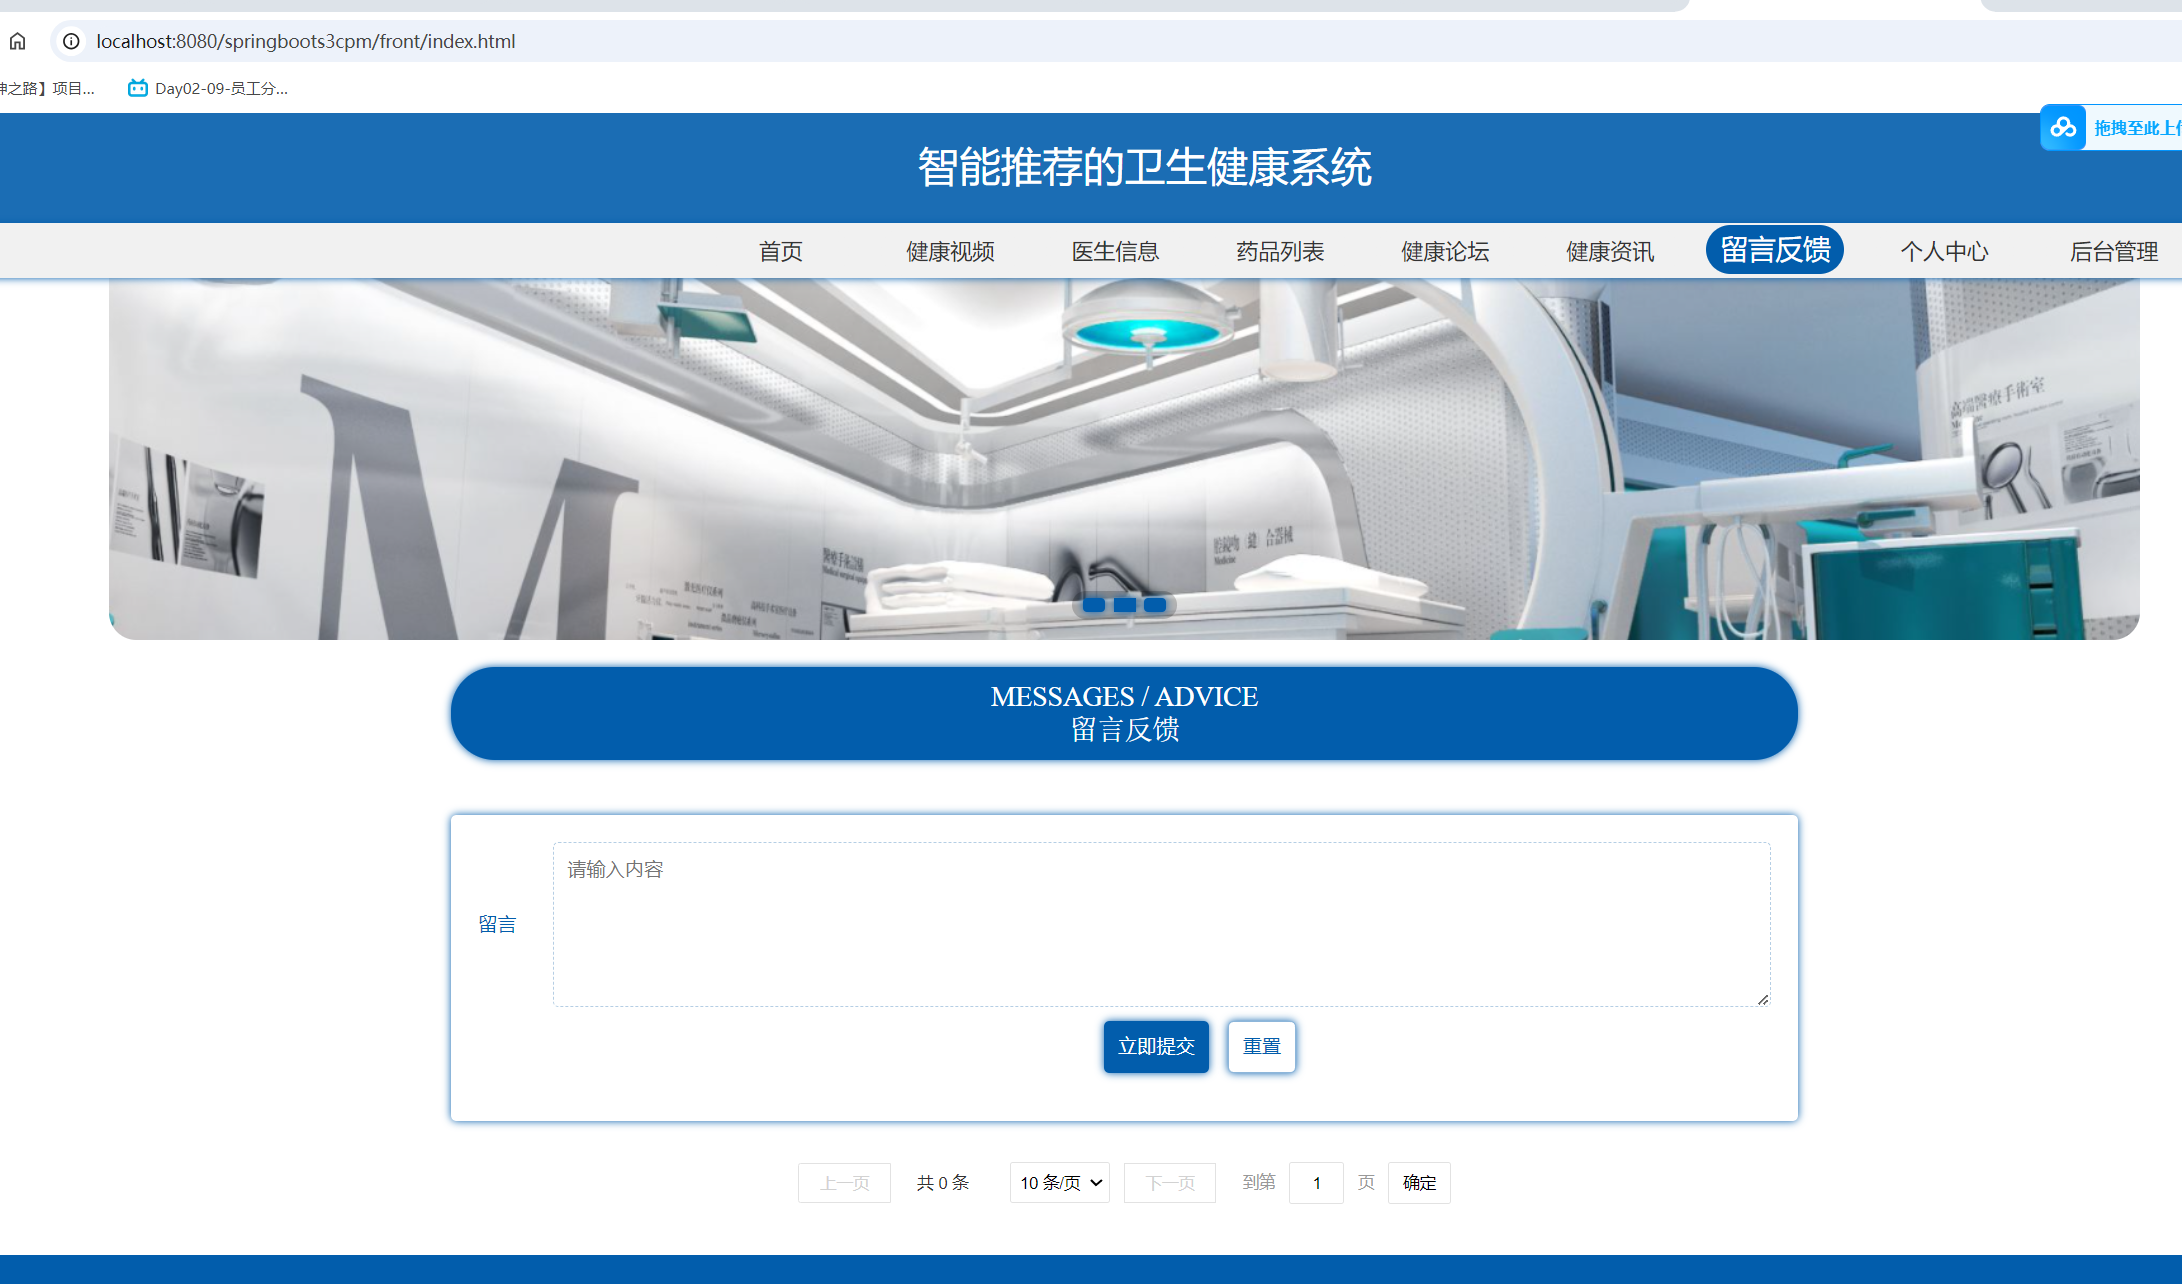Click the site info icon in address bar
Image resolution: width=2182 pixels, height=1284 pixels.
(x=70, y=41)
